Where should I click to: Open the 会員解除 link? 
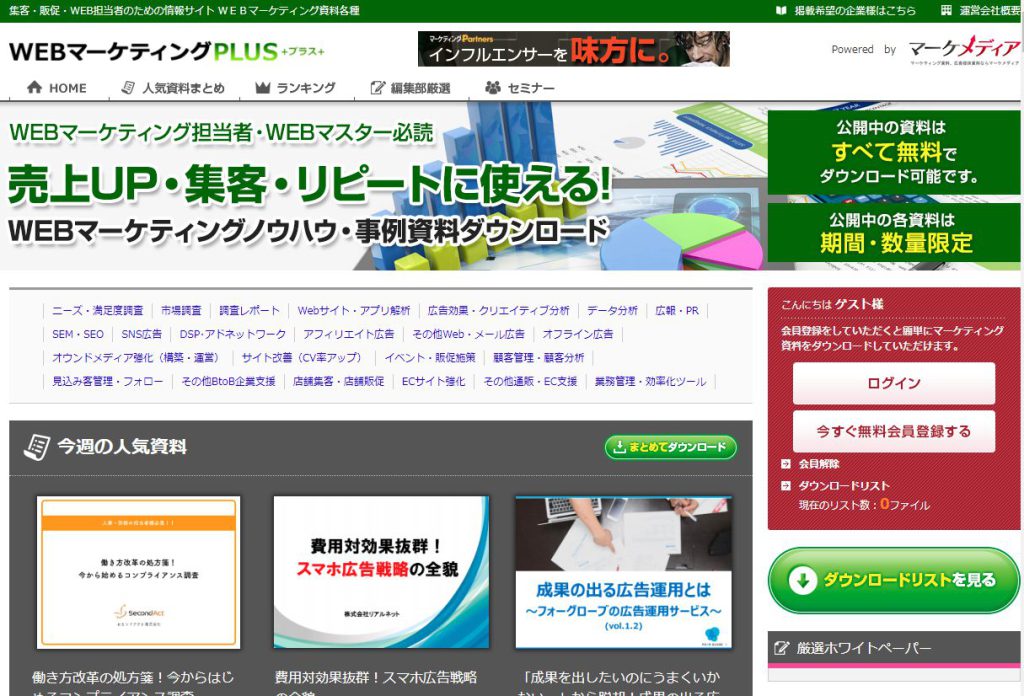coord(818,464)
